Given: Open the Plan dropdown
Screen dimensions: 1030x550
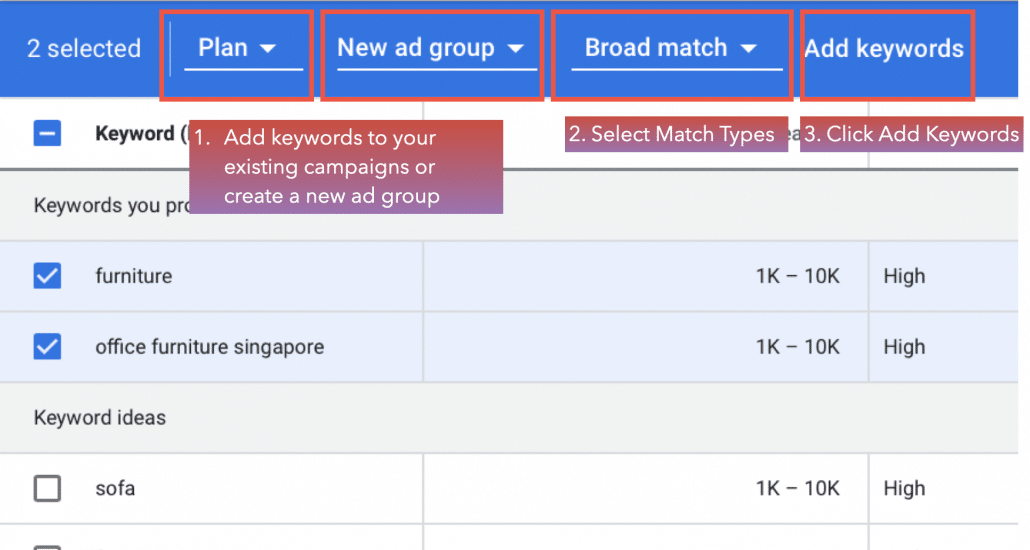Looking at the screenshot, I should 243,49.
